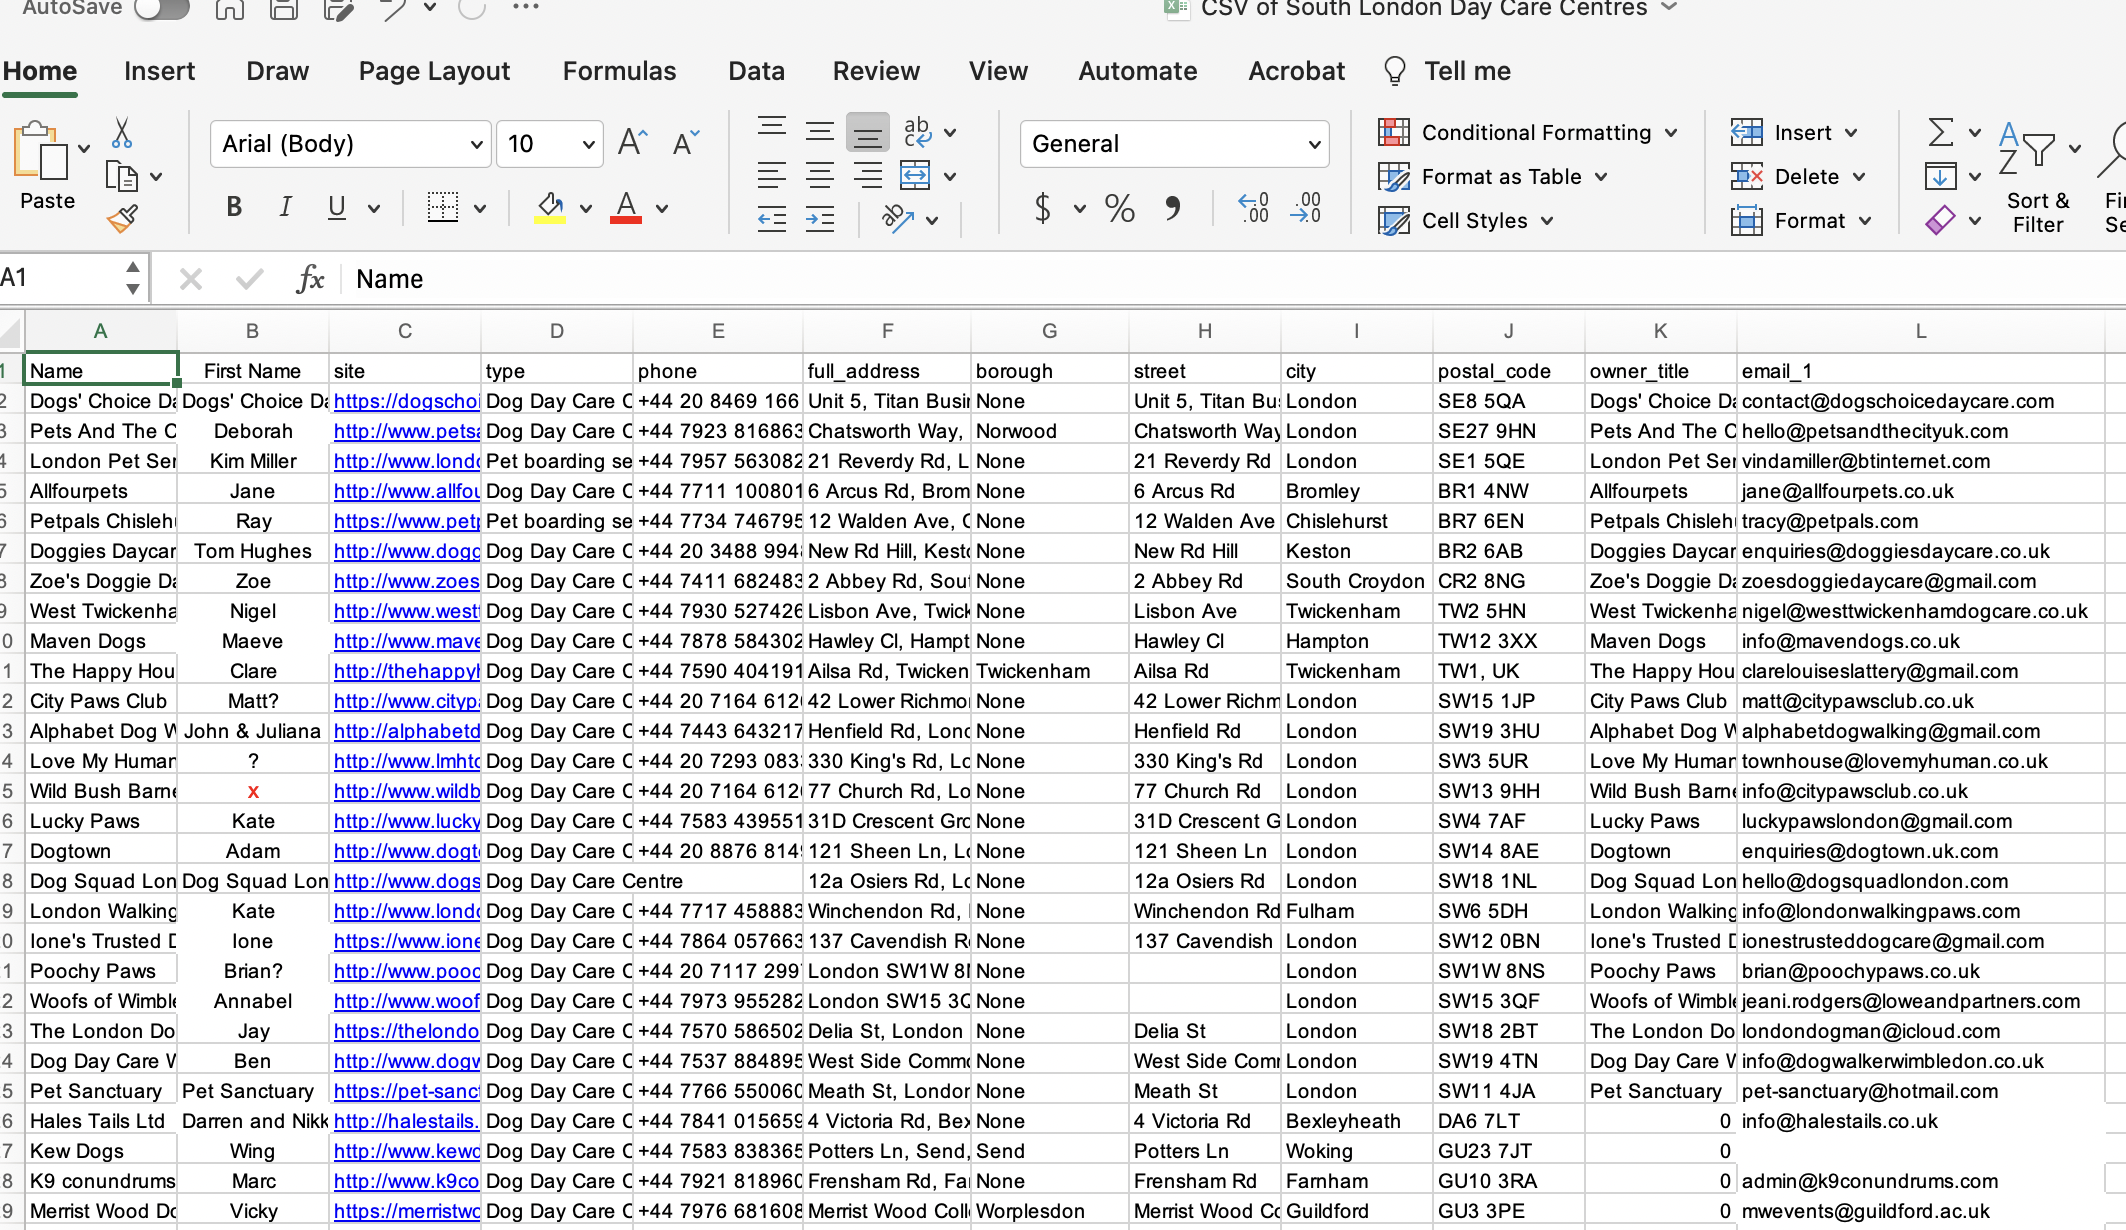The width and height of the screenshot is (2126, 1230).
Task: Click the Fill down icon
Action: 1940,177
